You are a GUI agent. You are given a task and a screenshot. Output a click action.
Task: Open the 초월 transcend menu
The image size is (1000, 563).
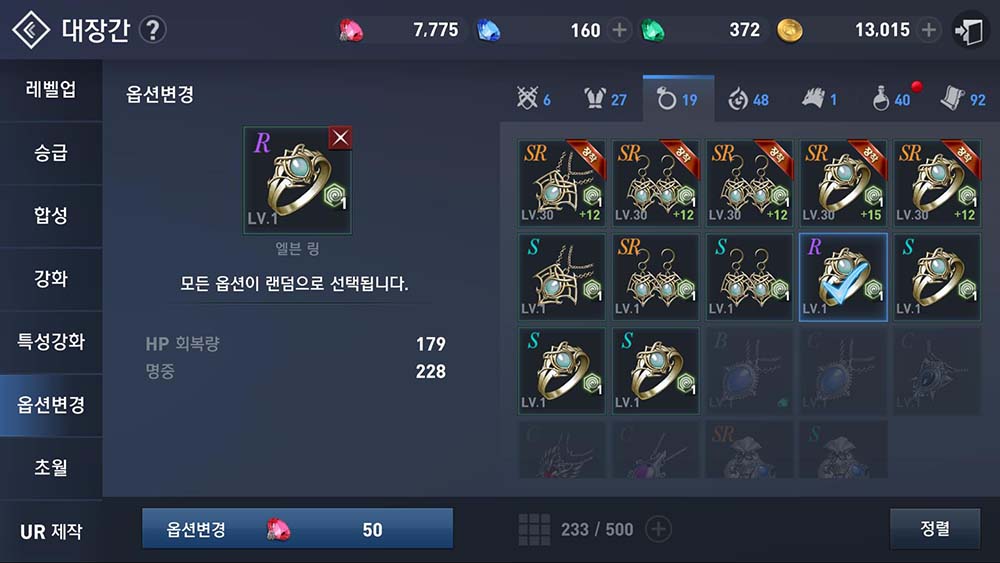click(51, 467)
